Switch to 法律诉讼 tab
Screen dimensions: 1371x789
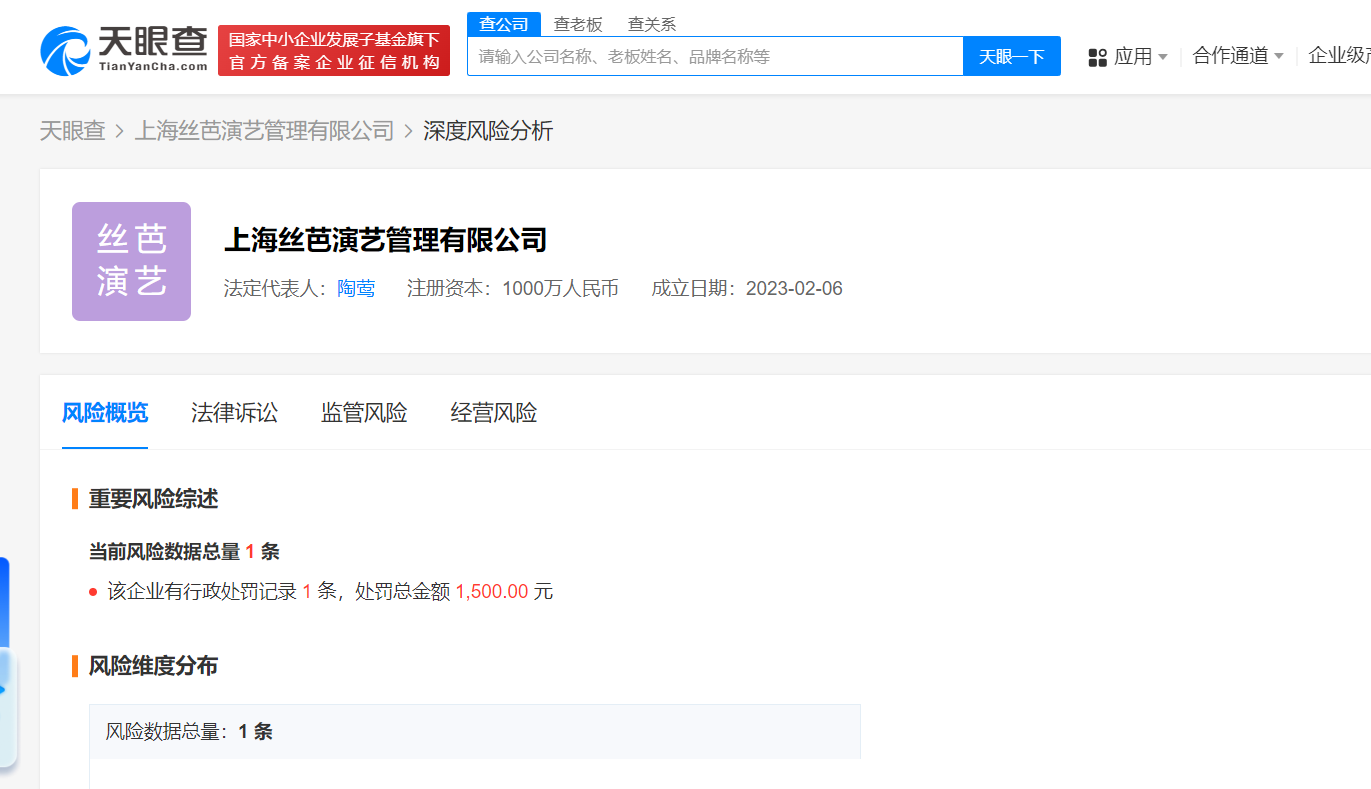pos(234,413)
